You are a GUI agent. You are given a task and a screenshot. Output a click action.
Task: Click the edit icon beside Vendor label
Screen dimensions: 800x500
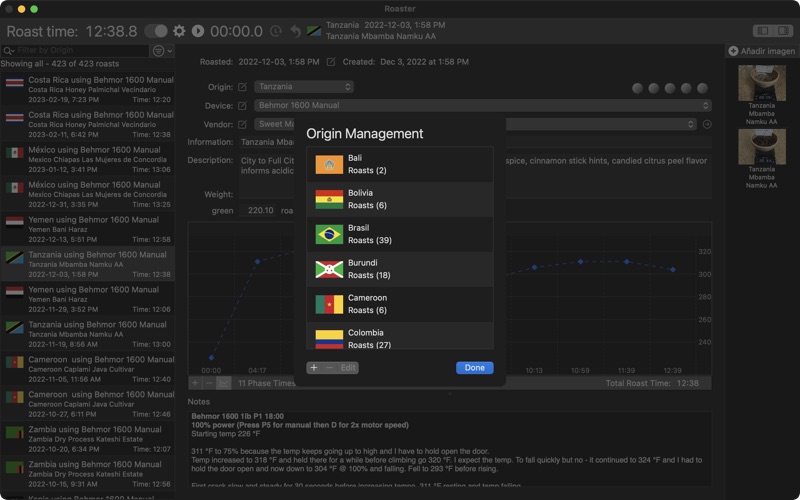tap(242, 124)
